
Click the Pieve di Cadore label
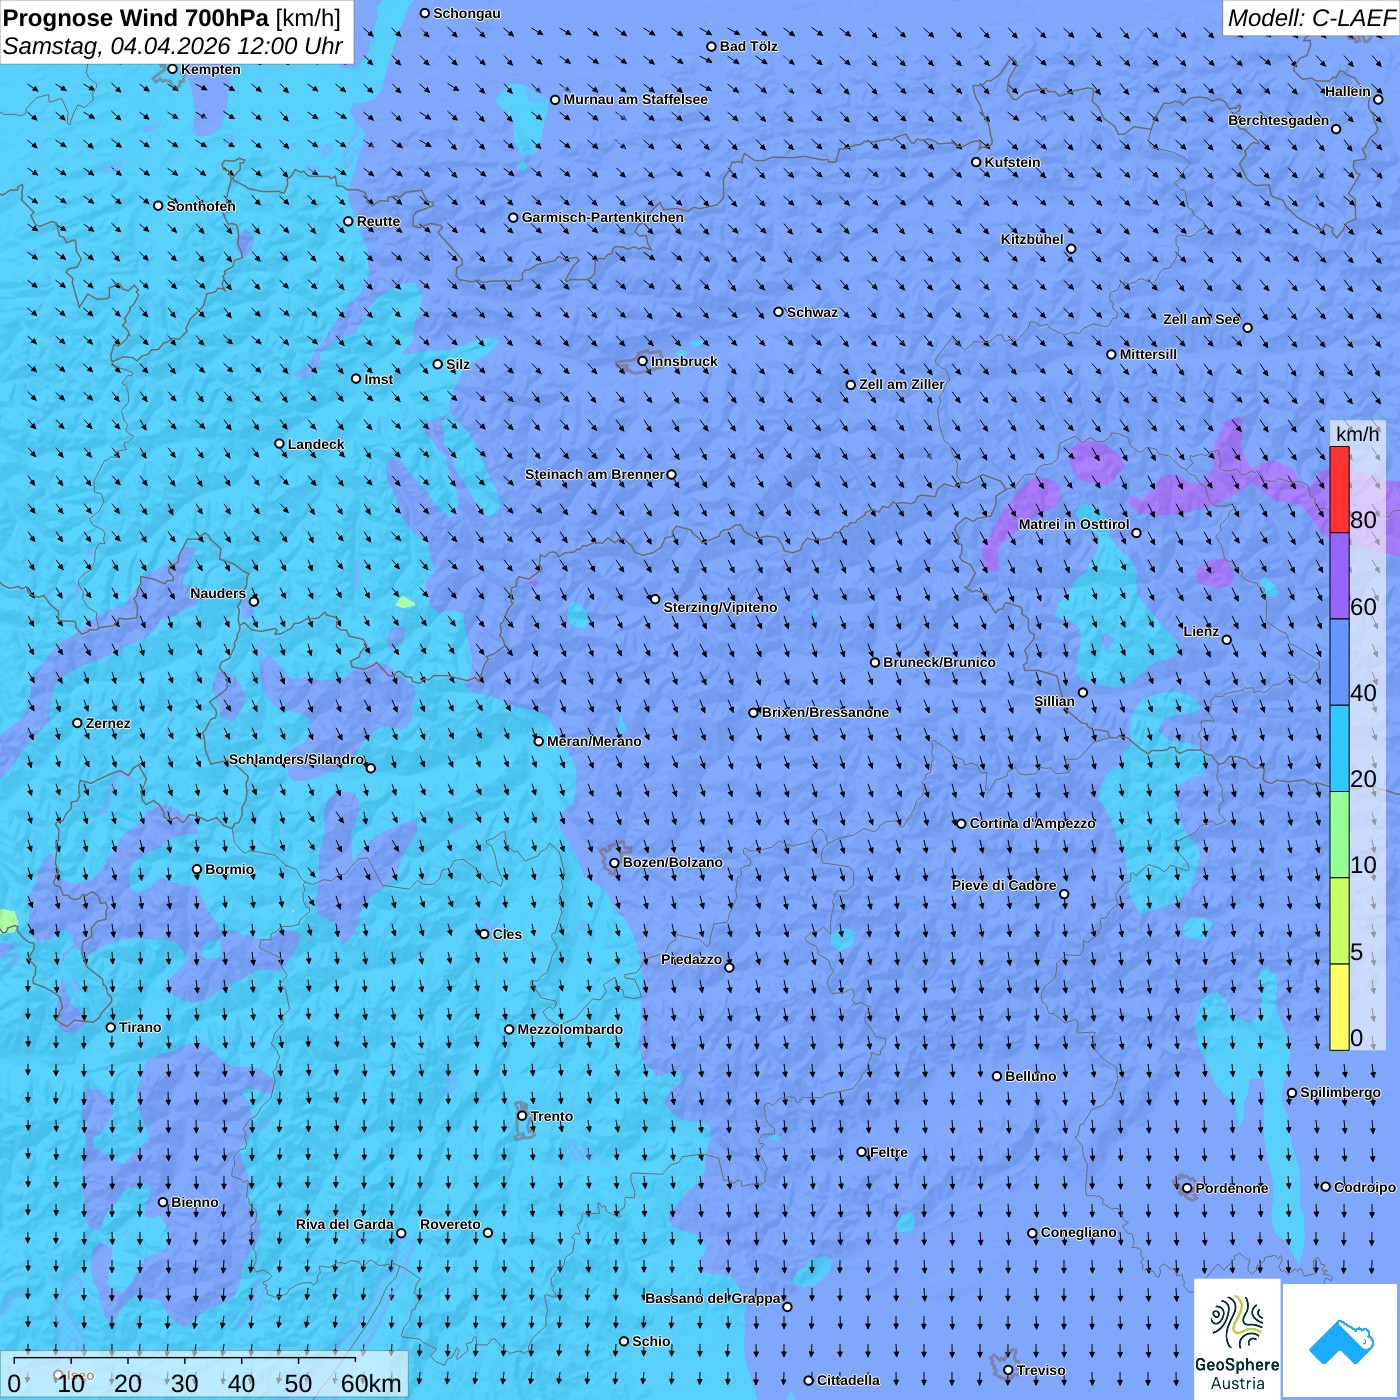point(1004,885)
